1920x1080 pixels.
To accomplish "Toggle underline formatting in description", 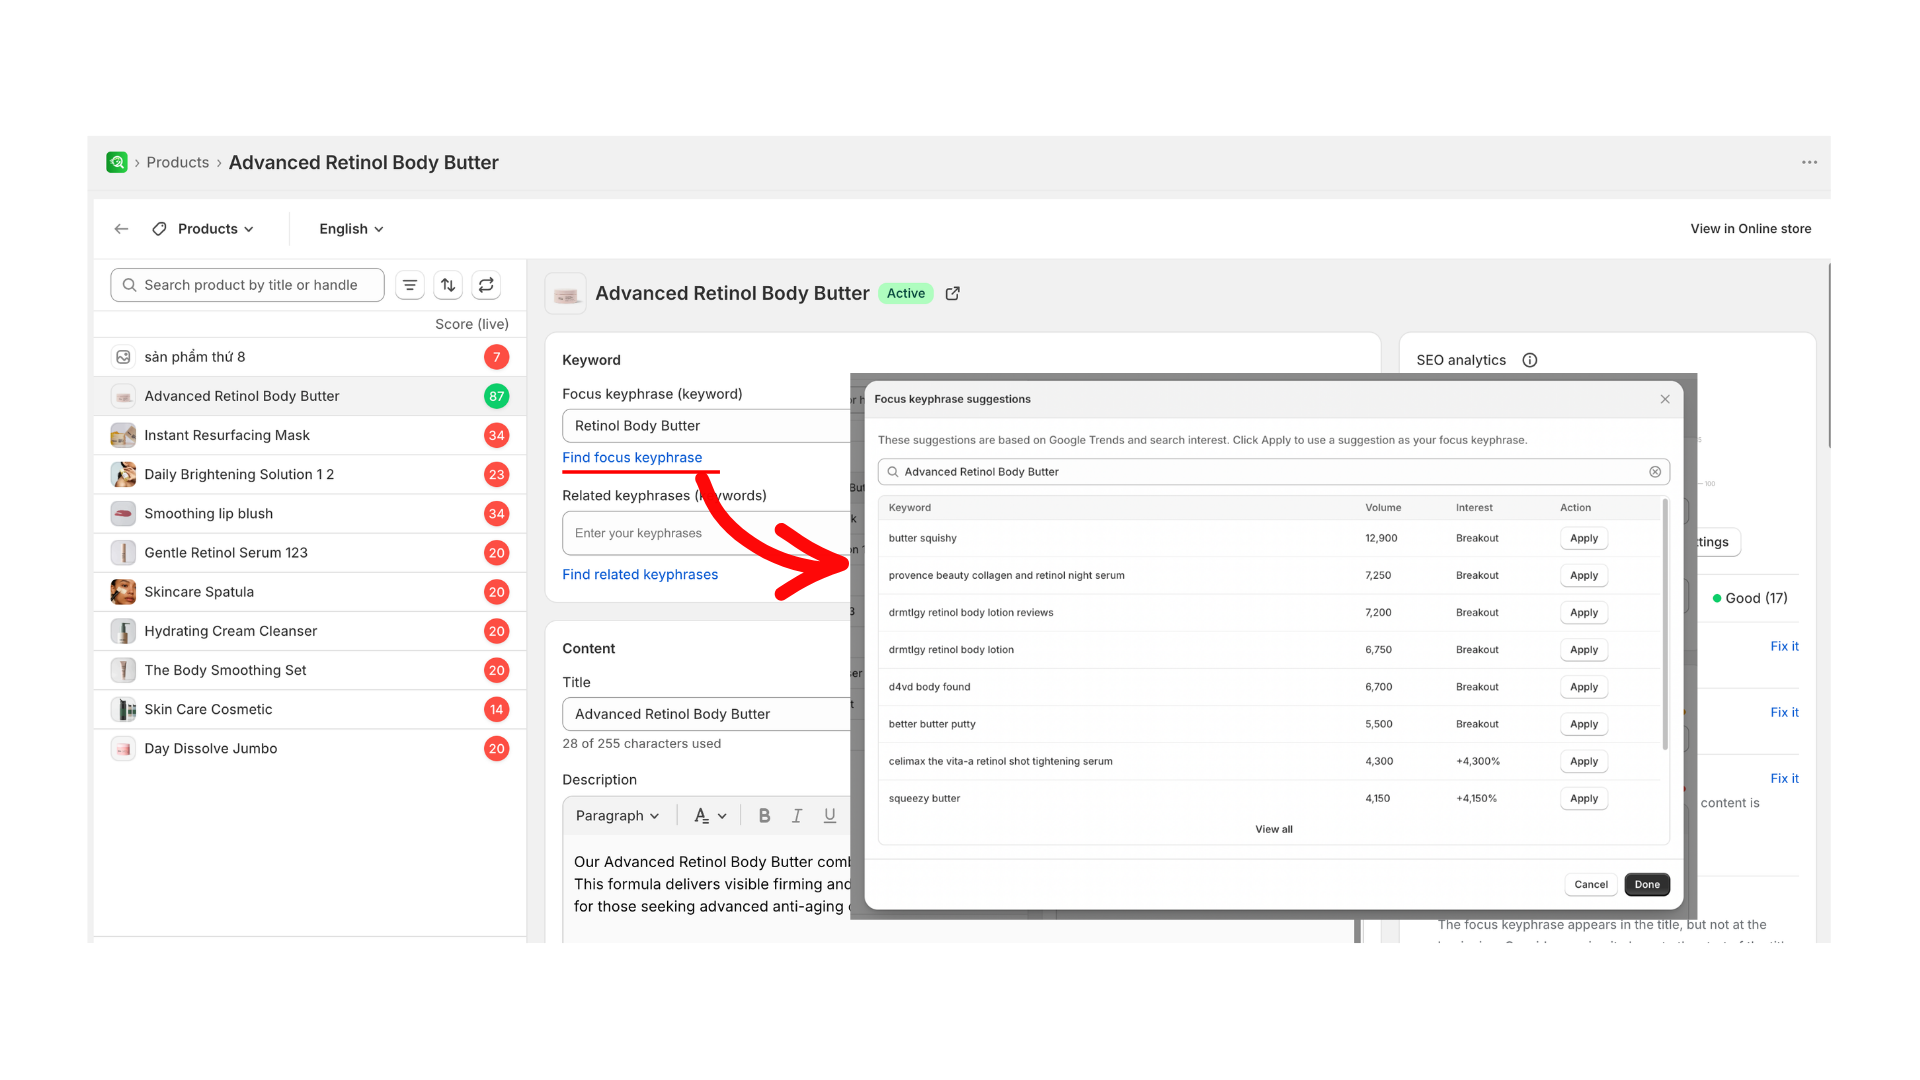I will coord(830,816).
